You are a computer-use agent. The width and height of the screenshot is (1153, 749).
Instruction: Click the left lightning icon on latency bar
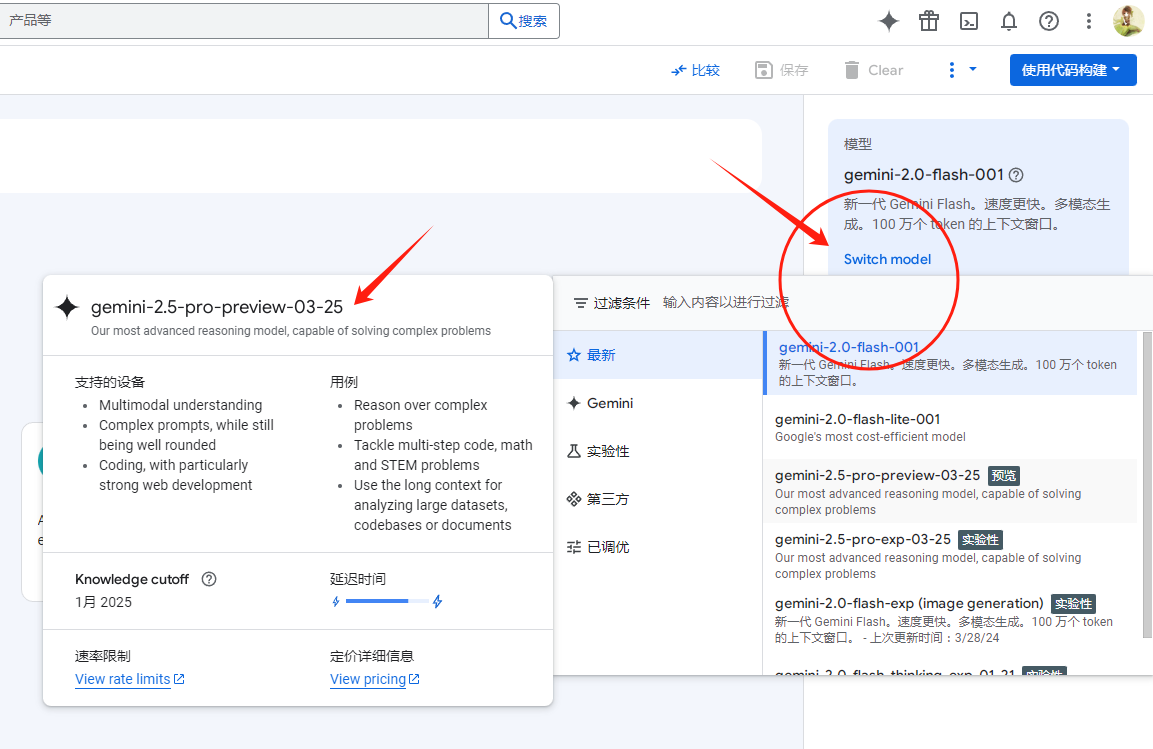click(x=336, y=601)
